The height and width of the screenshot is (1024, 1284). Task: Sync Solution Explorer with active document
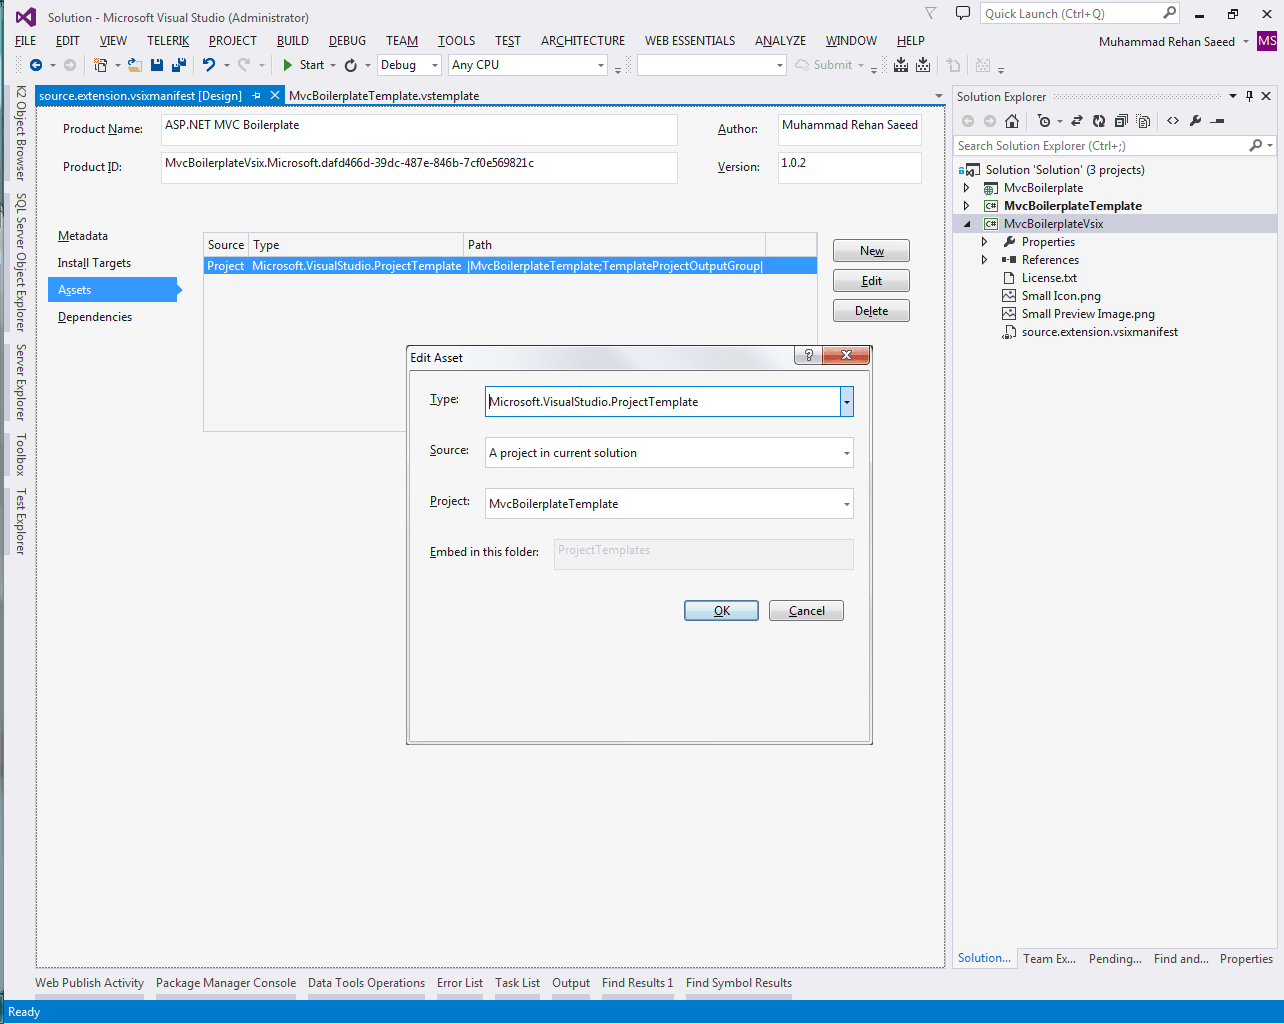coord(1075,120)
